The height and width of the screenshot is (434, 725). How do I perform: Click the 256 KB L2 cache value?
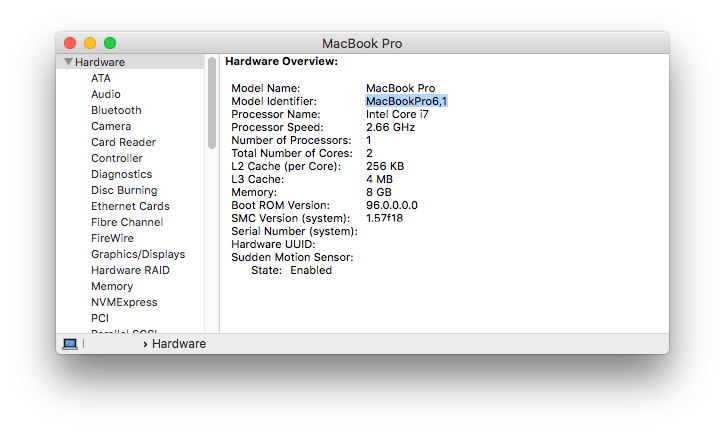tap(385, 166)
